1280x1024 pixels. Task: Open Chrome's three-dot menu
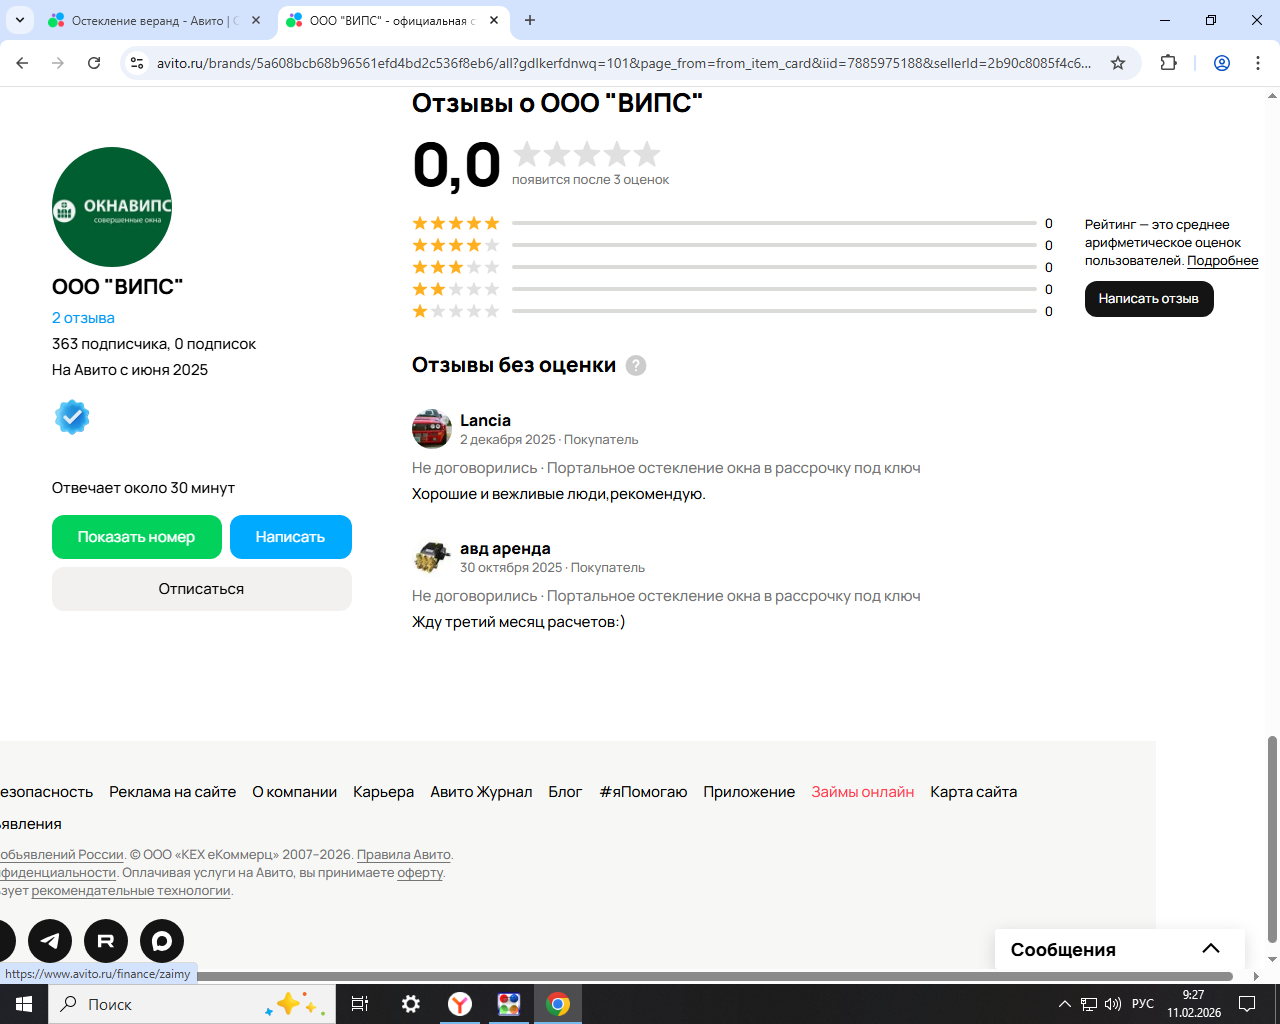pos(1258,63)
